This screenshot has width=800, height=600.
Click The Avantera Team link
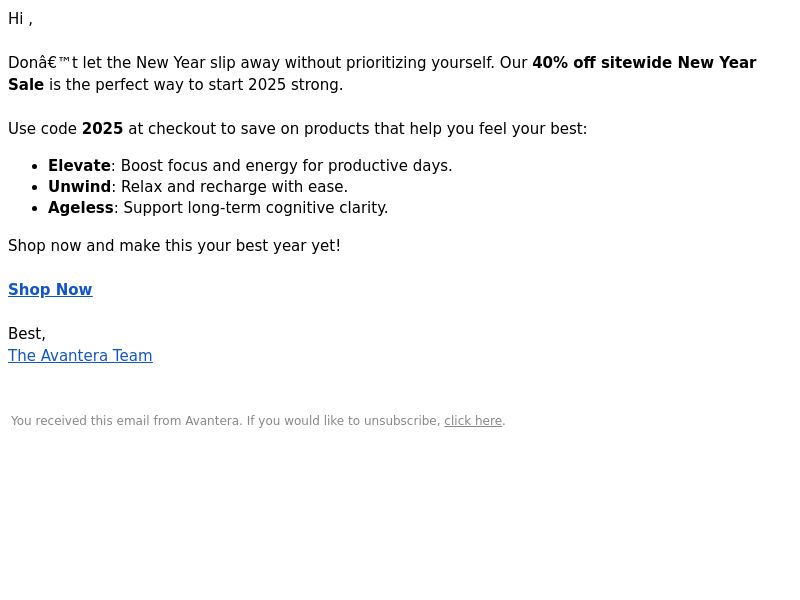pyautogui.click(x=80, y=355)
